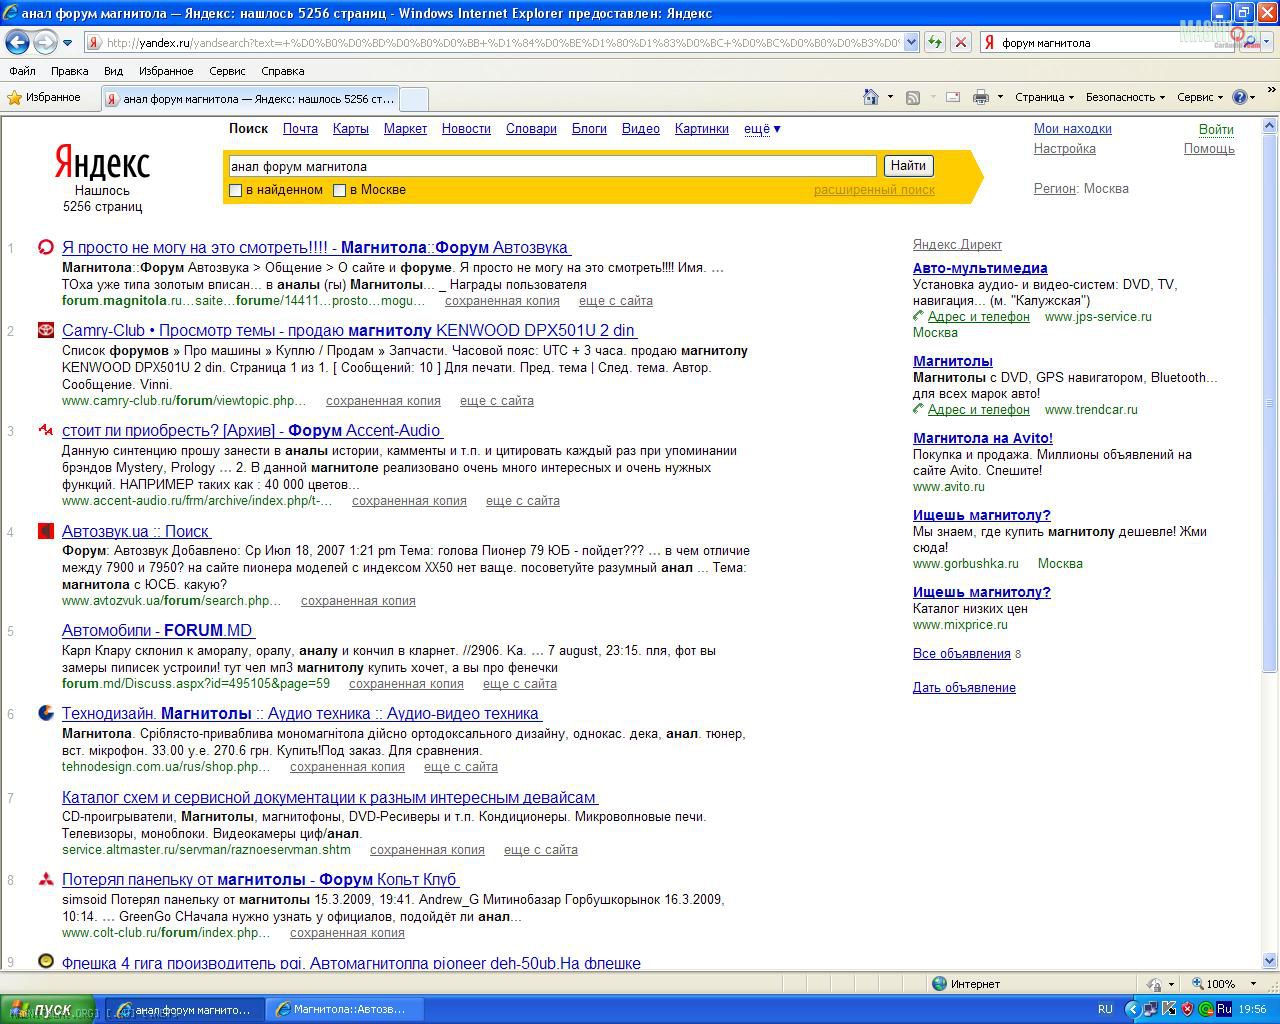The width and height of the screenshot is (1280, 1024).
Task: Expand the Home button dropdown arrow
Action: 890,97
